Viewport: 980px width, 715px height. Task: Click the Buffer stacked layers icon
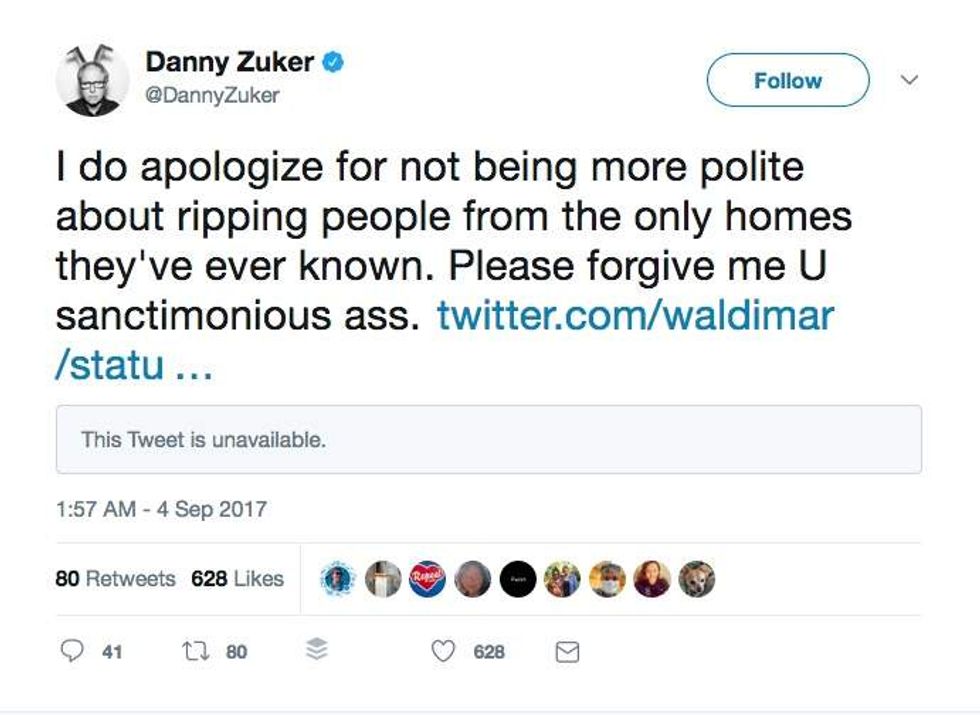316,652
